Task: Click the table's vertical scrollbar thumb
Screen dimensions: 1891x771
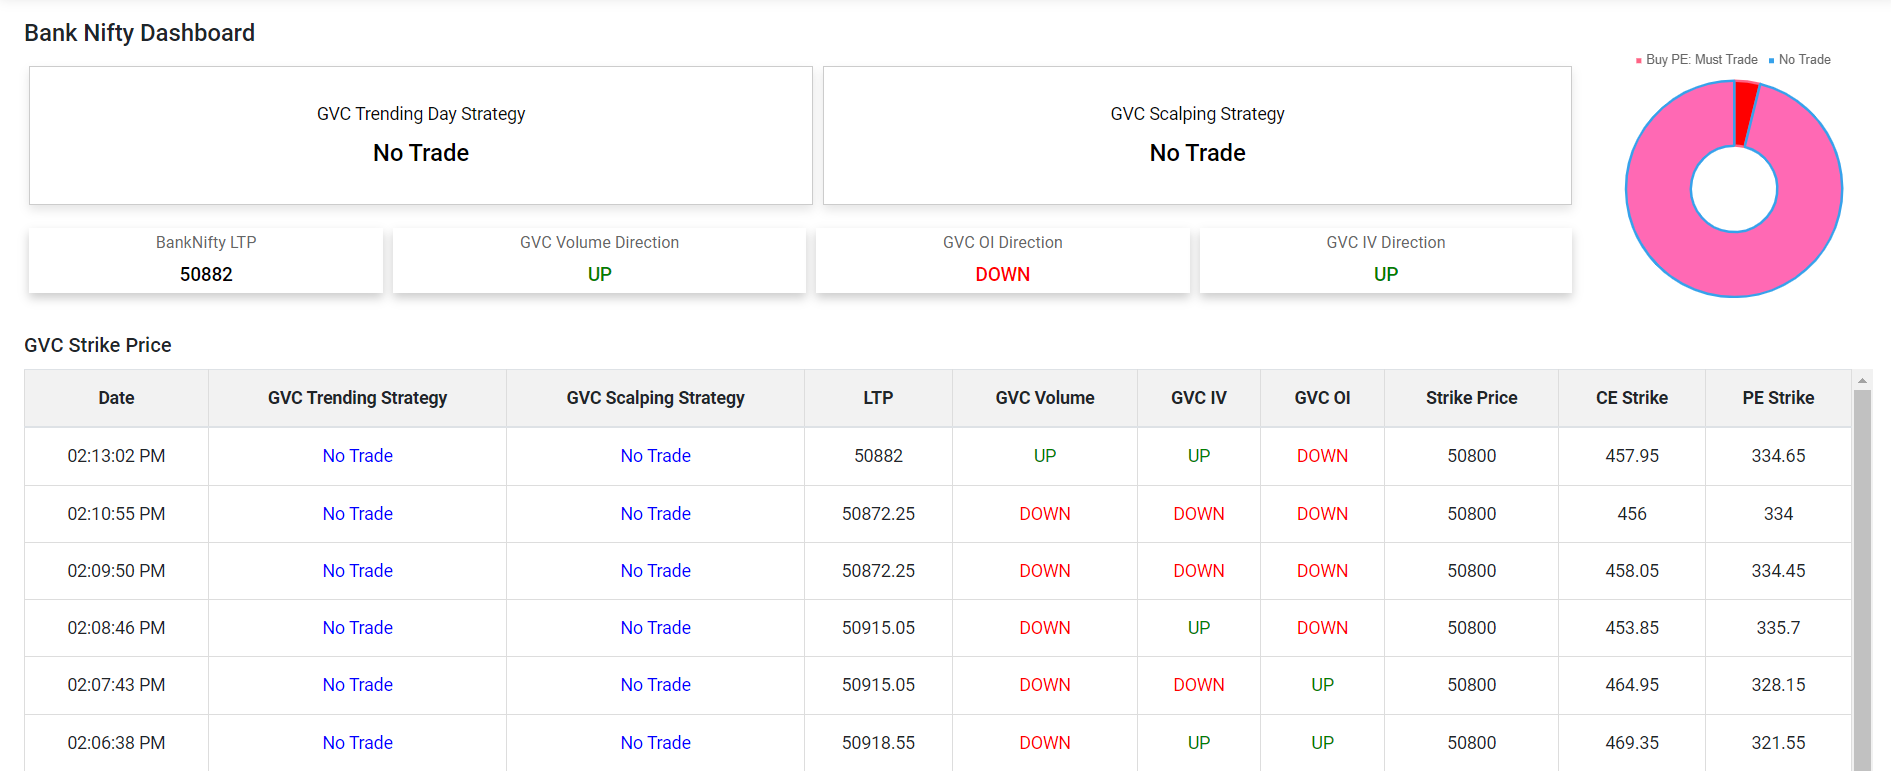Action: (x=1862, y=580)
